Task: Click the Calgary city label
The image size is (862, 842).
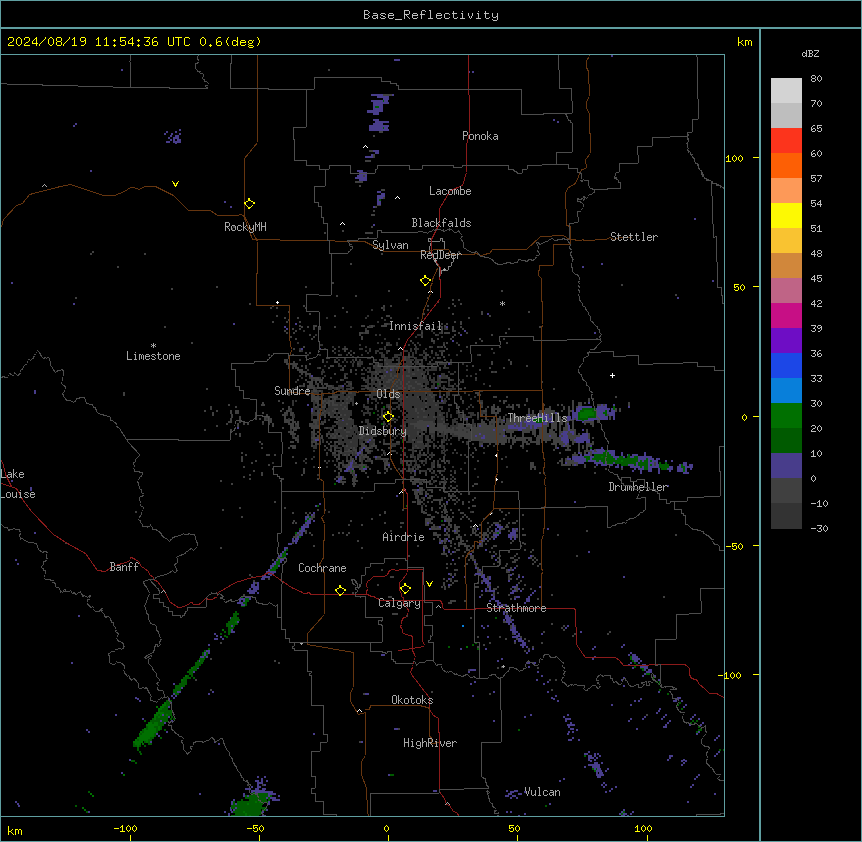Action: click(399, 603)
